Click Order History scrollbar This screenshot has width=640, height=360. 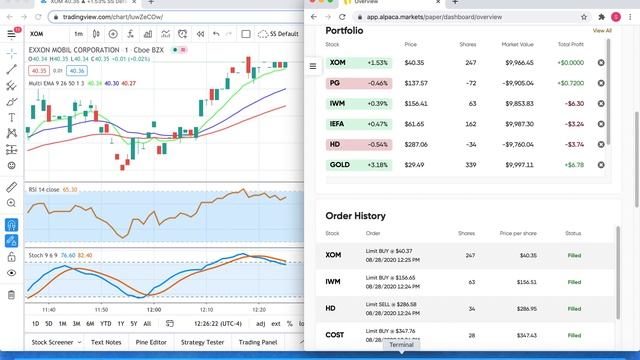pyautogui.click(x=618, y=273)
